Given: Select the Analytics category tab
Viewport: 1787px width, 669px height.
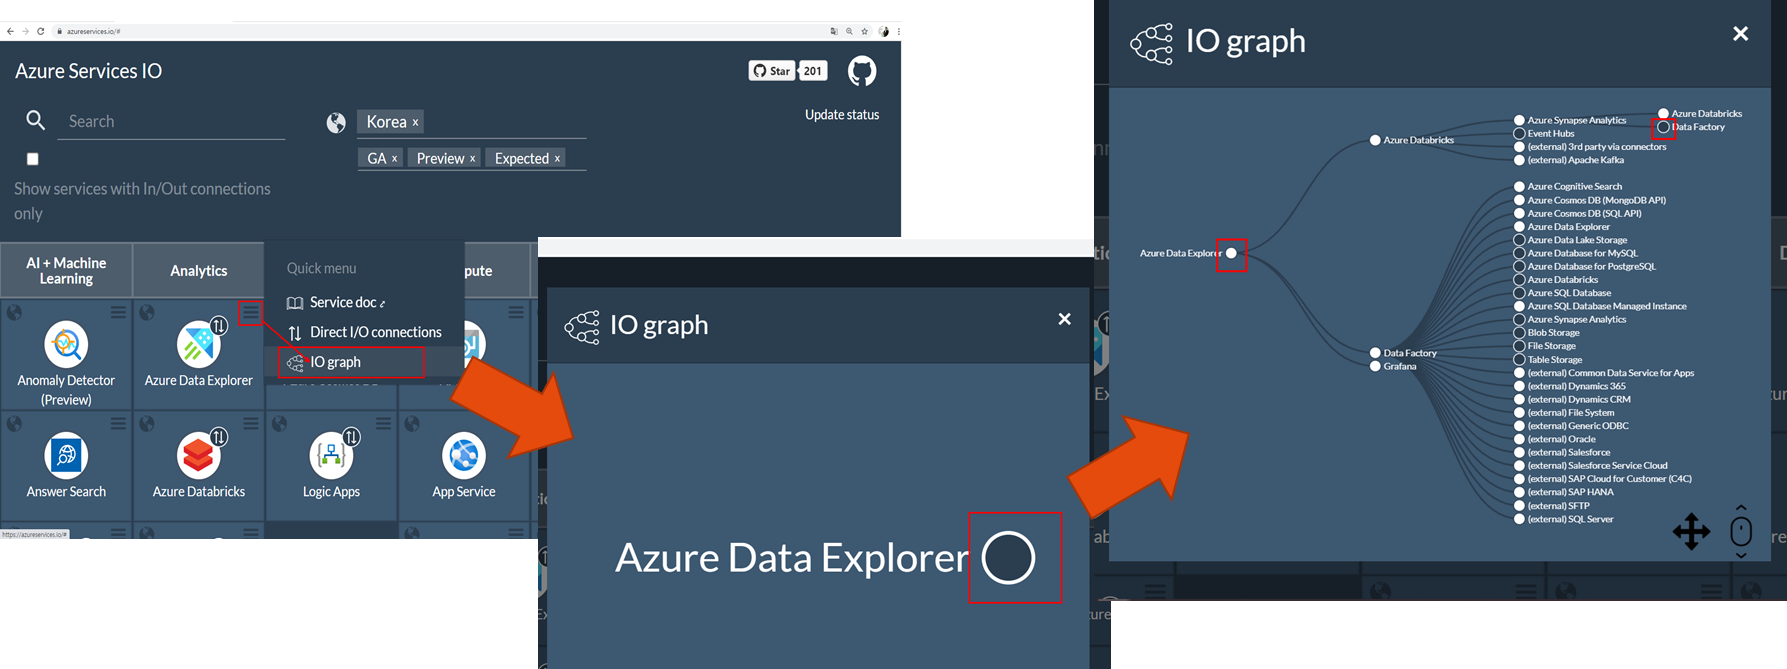Looking at the screenshot, I should (198, 270).
